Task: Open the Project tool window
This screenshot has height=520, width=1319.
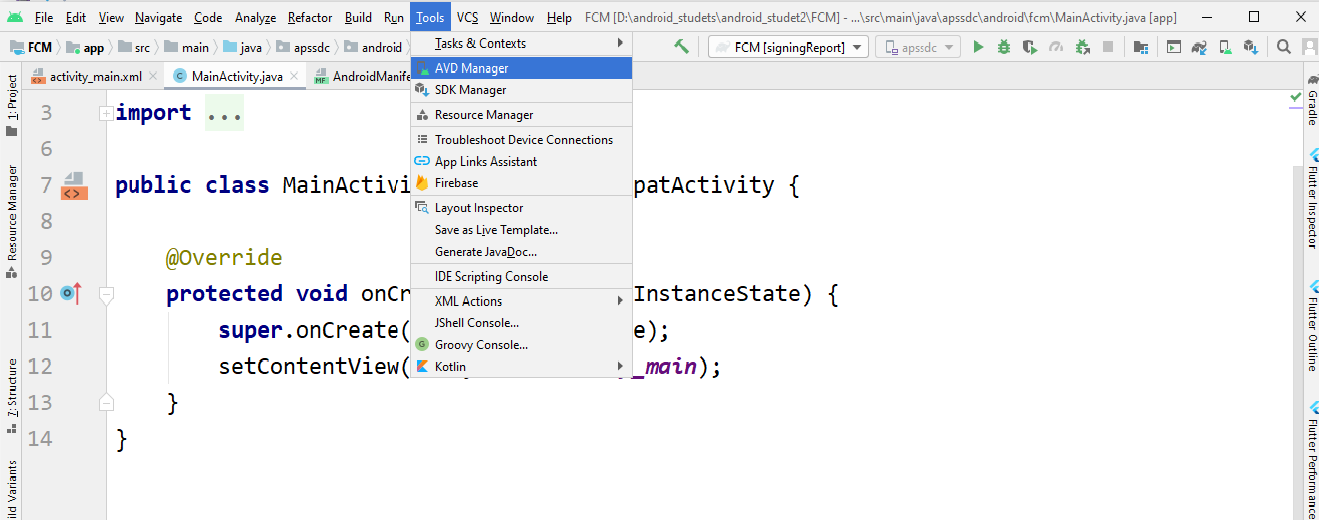Action: [11, 105]
